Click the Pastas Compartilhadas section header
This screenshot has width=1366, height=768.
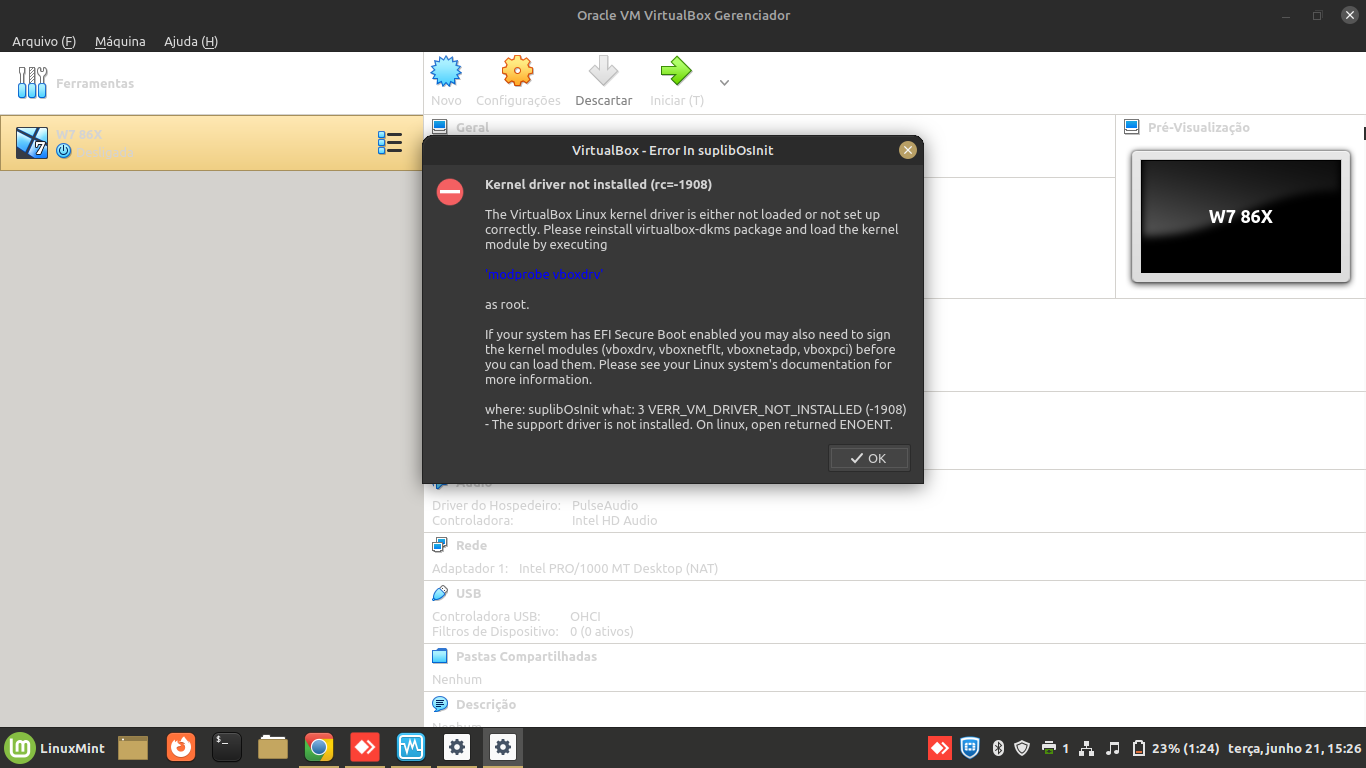[x=526, y=656]
